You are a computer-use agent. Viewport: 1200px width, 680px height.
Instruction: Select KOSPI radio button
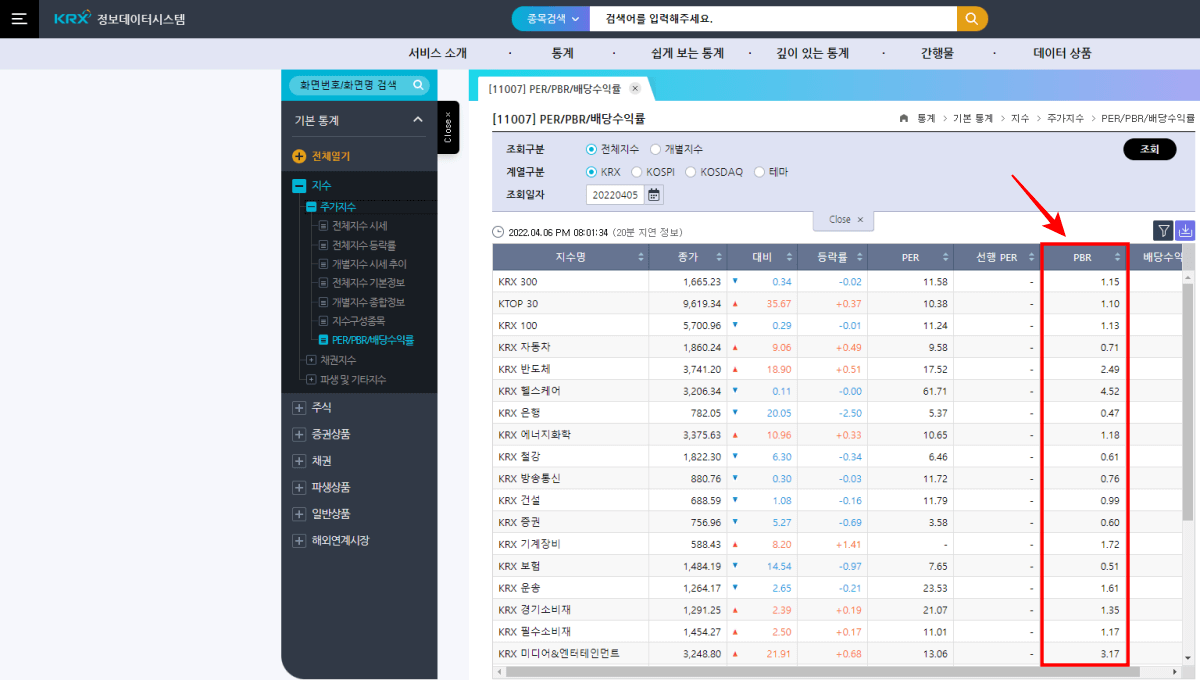tap(637, 172)
